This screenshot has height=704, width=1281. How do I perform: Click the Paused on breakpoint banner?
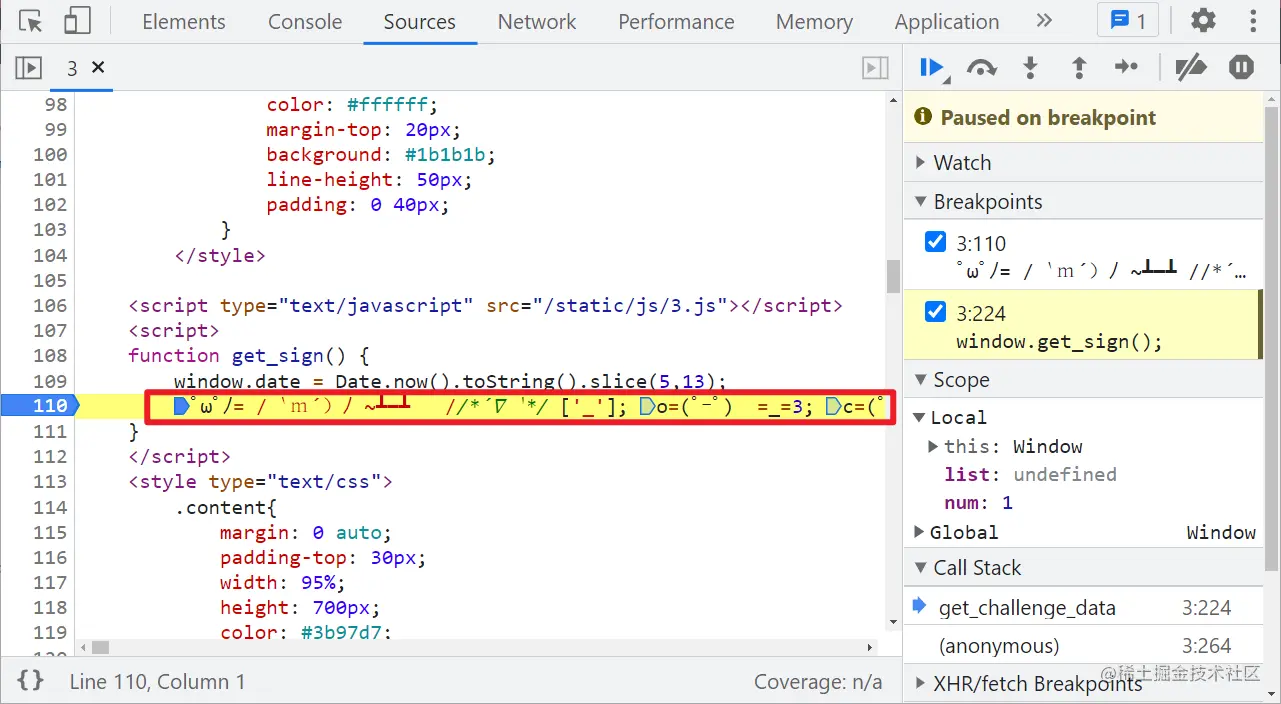1084,118
